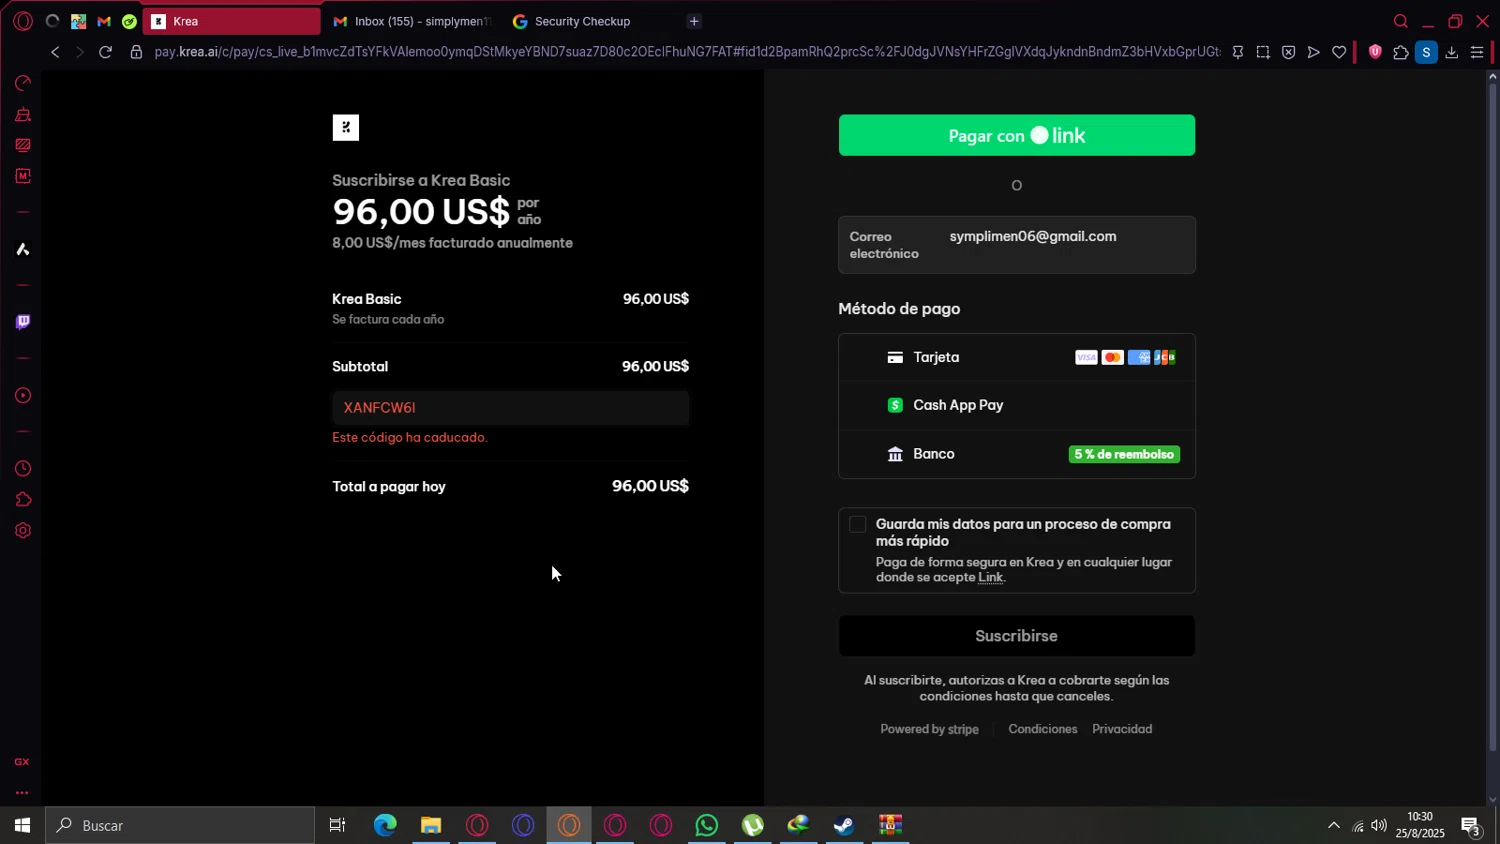The image size is (1500, 844).
Task: Open Settings gear in the sidebar
Action: pos(23,531)
